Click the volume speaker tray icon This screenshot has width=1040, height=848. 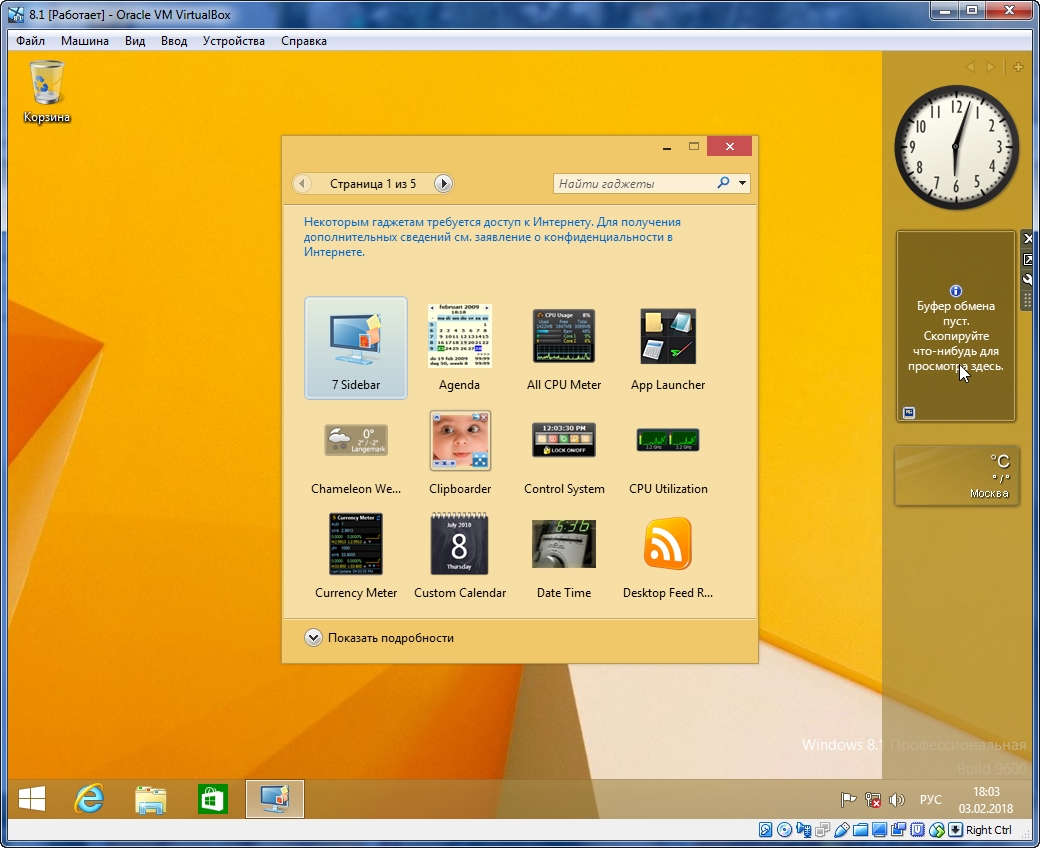click(x=897, y=800)
